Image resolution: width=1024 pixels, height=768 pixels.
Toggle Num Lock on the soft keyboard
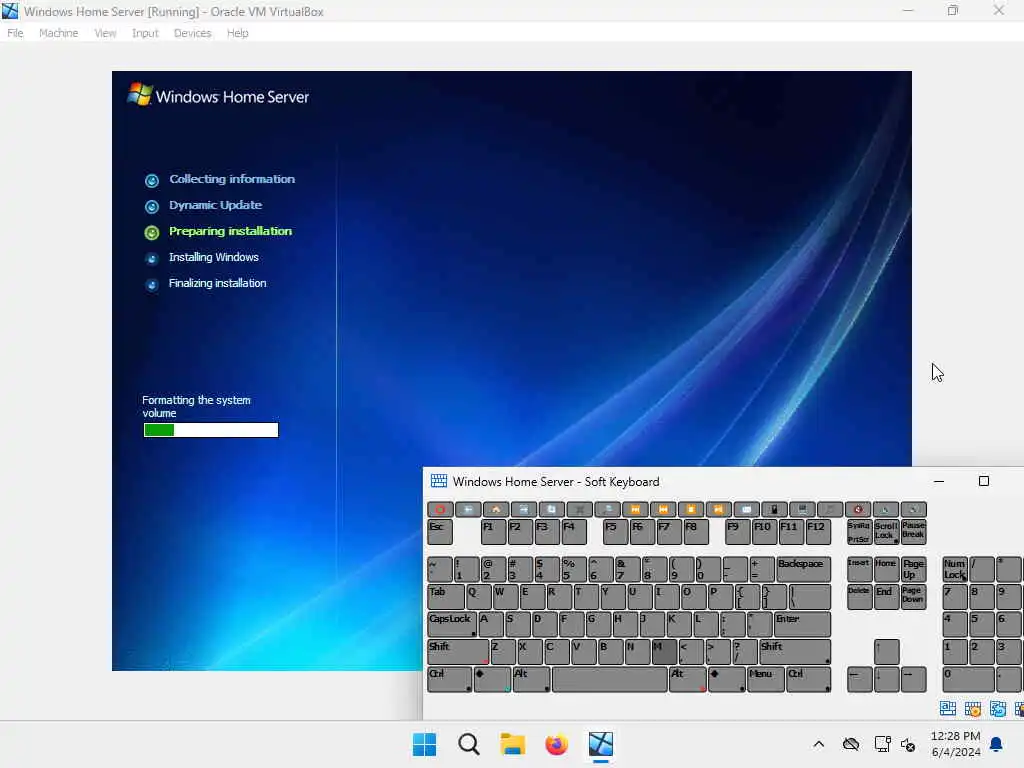[x=955, y=569]
